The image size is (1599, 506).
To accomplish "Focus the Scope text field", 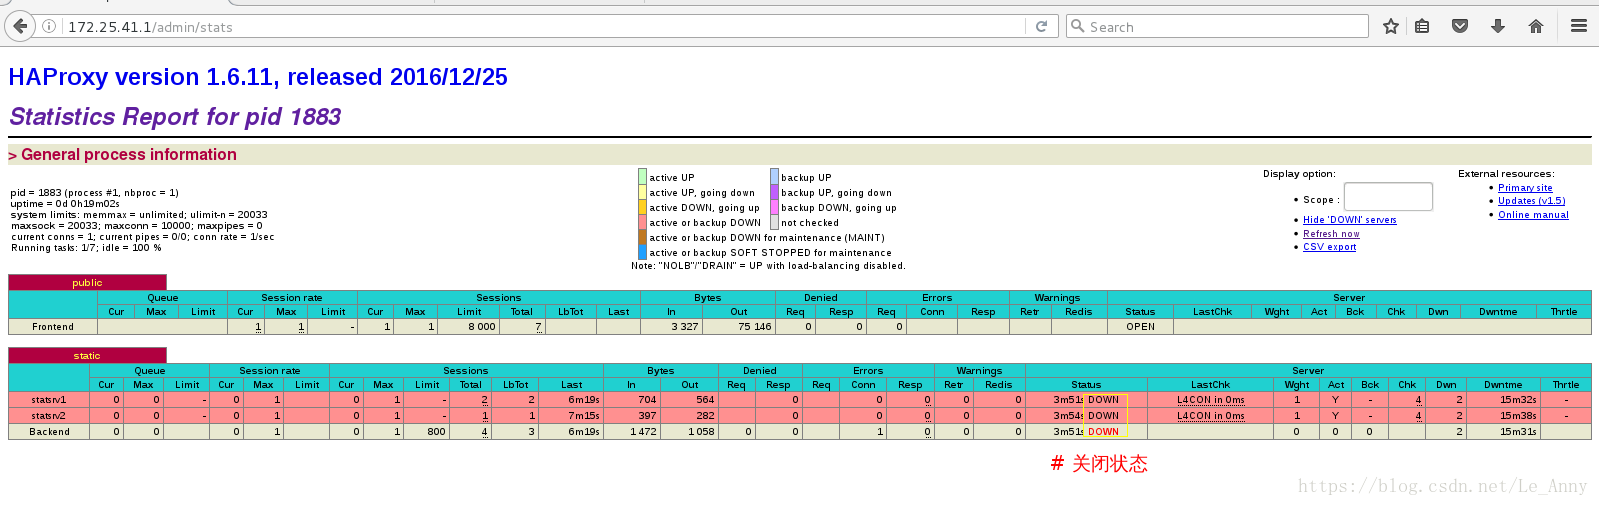I will 1388,197.
